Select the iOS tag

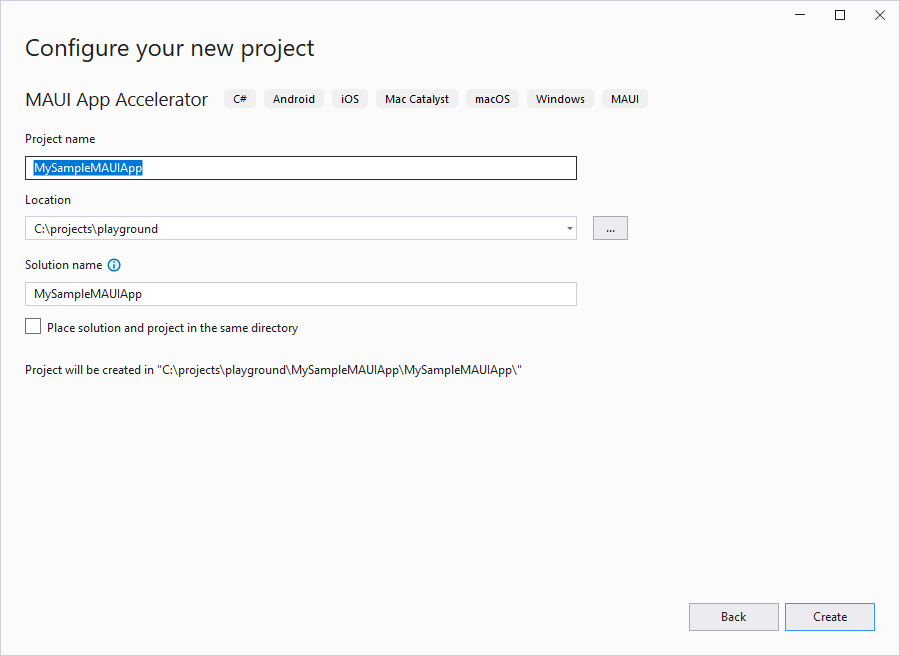[350, 99]
